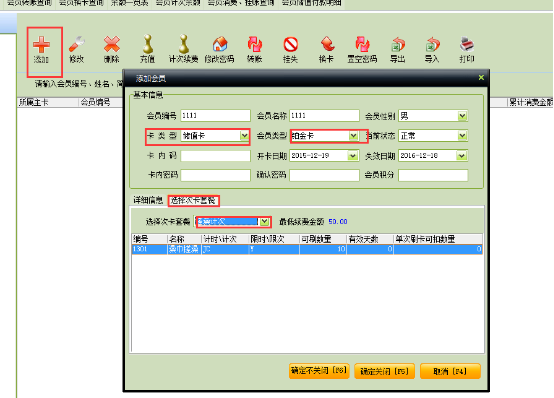The image size is (554, 398).
Task: Select the 挂失 (Report Loss) prohibition icon
Action: (290, 45)
